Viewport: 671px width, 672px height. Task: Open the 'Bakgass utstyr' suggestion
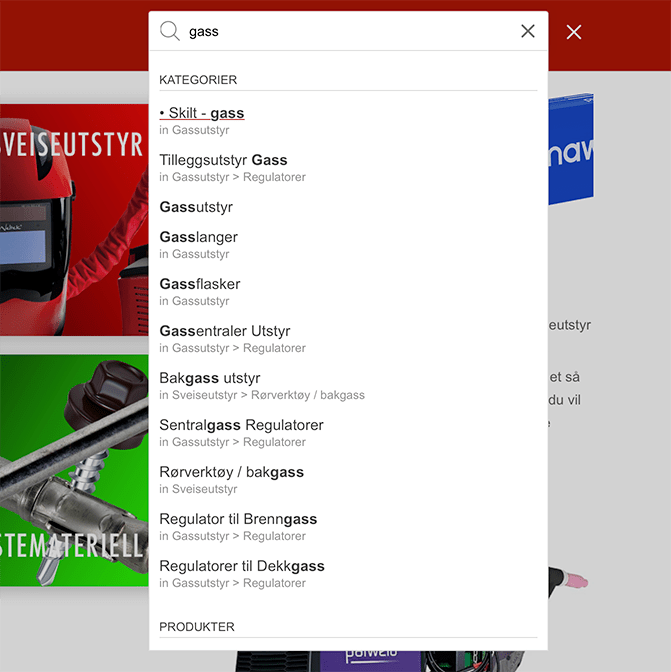[210, 378]
